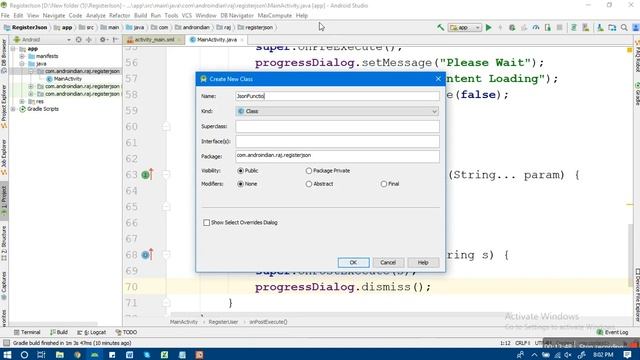The image size is (640, 360).
Task: Collapse the java folder node
Action: (x=22, y=64)
